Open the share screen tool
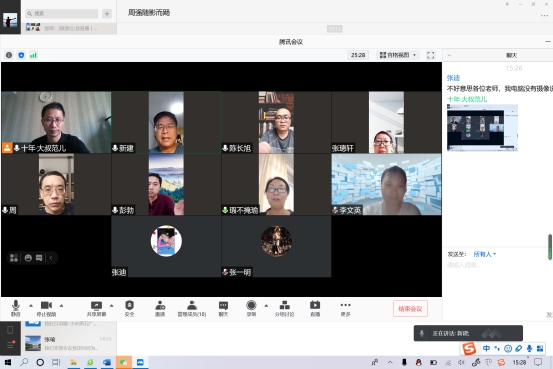This screenshot has height=369, width=553. [x=96, y=308]
